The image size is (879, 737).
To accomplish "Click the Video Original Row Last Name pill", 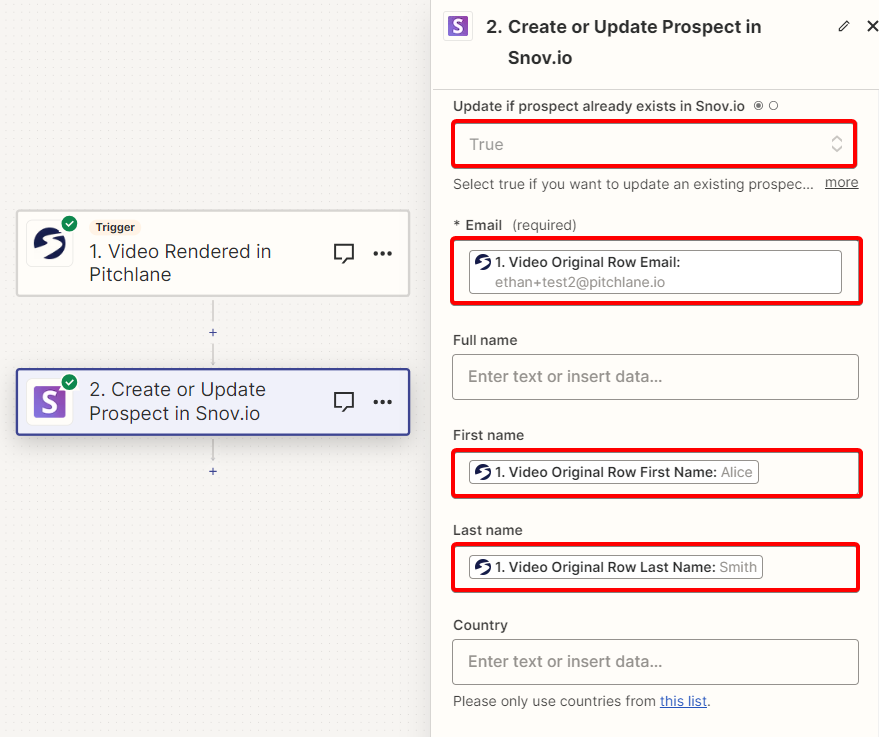I will [616, 567].
